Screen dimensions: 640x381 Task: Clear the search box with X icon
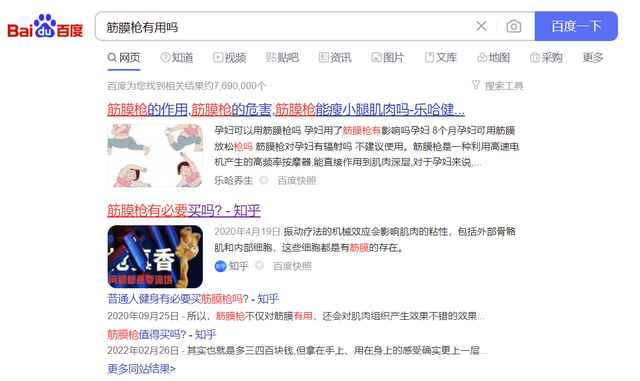481,26
